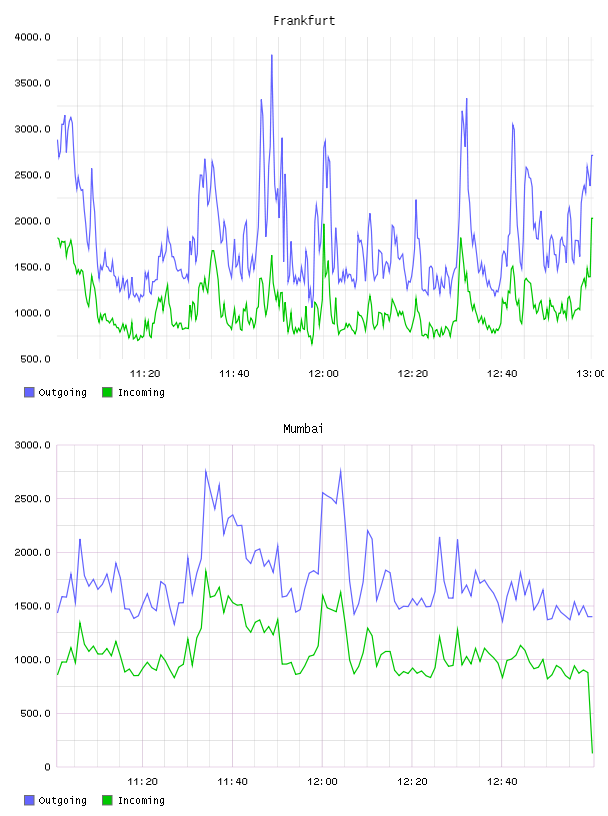Click the 11:40 x-axis label in Frankfurt chart

(x=234, y=374)
